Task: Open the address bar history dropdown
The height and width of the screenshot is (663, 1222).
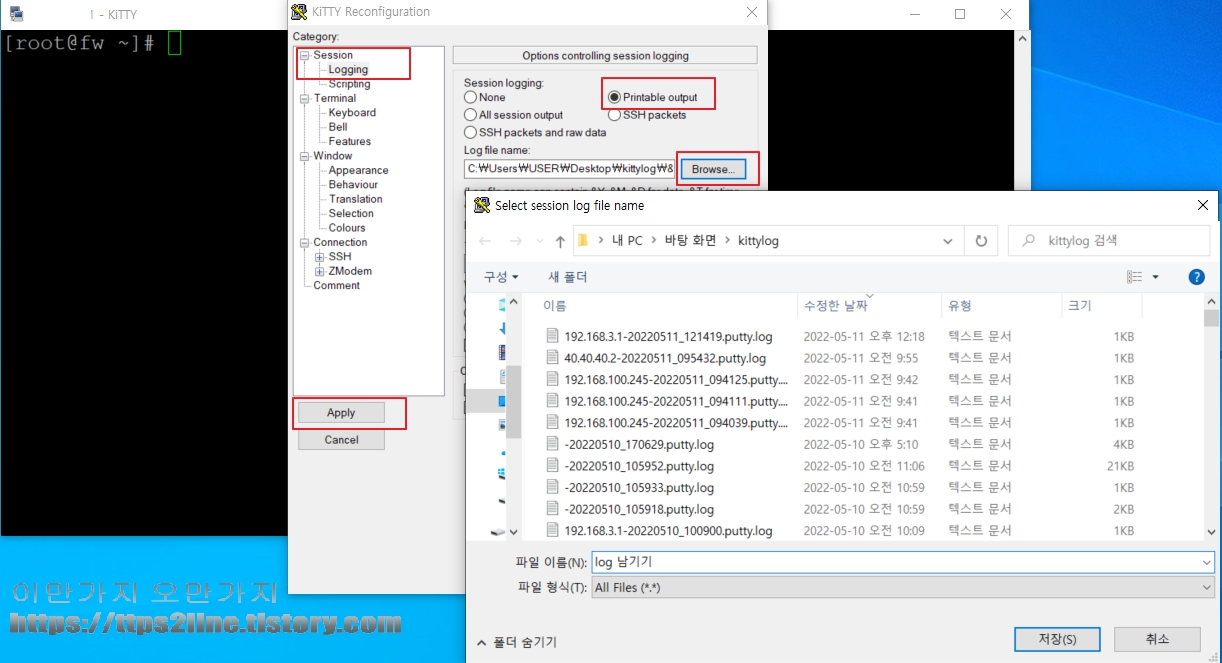Action: click(x=948, y=241)
